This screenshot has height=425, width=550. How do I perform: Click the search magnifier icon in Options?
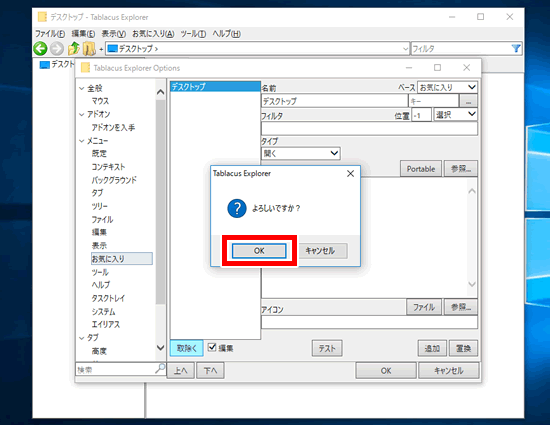(x=160, y=369)
